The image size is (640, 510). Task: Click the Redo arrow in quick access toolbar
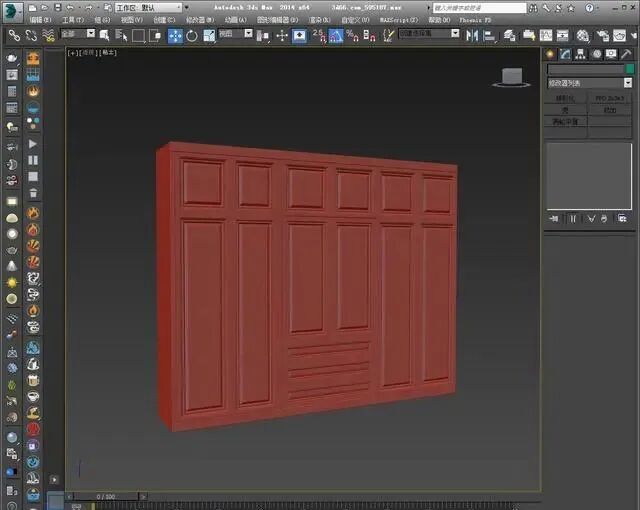click(89, 7)
